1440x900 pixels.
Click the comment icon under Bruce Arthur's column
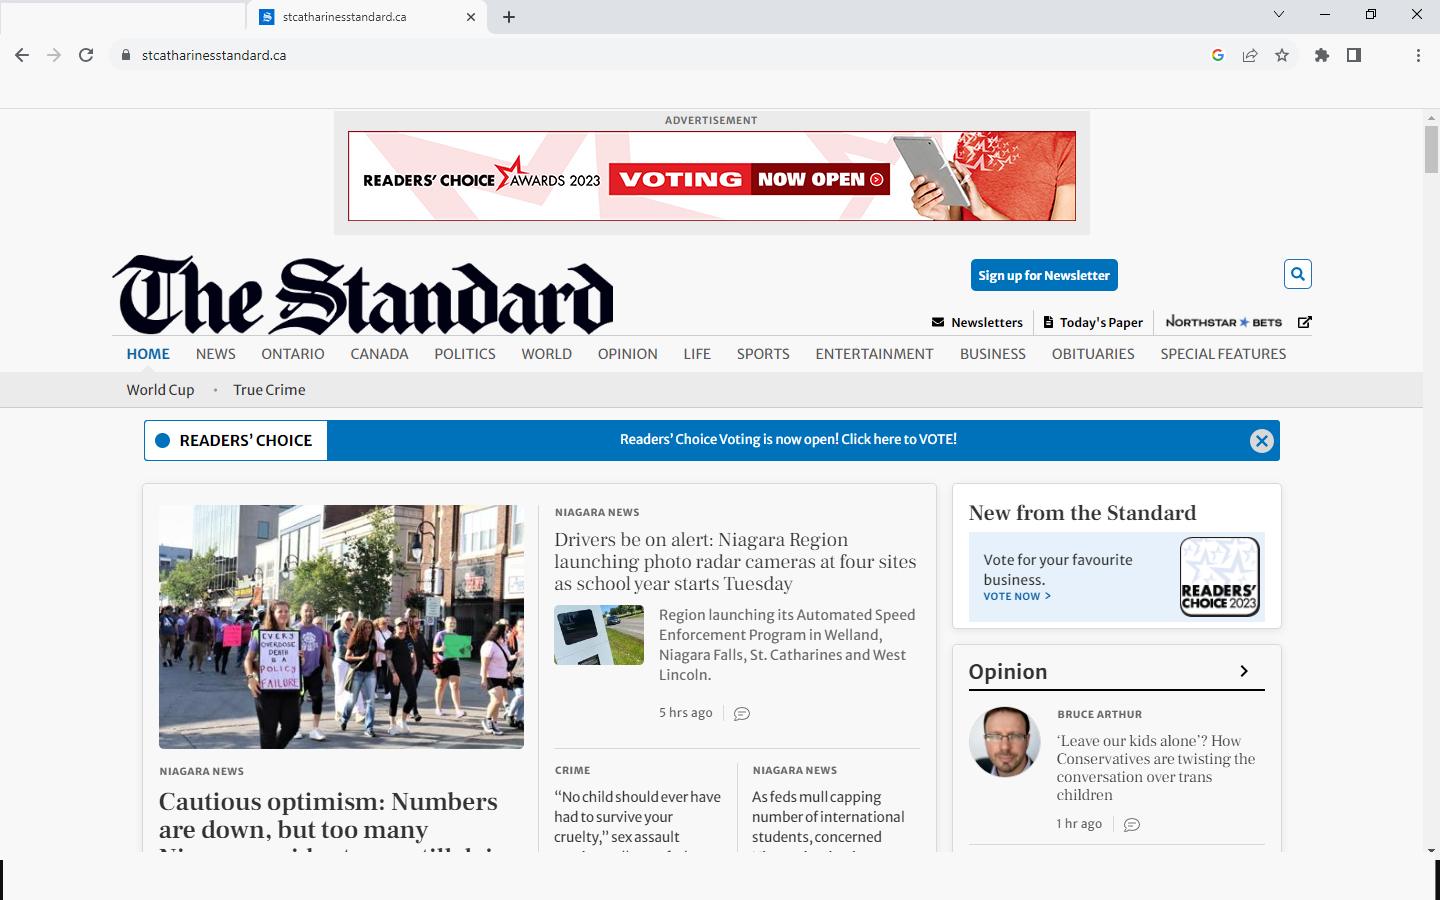(1131, 825)
